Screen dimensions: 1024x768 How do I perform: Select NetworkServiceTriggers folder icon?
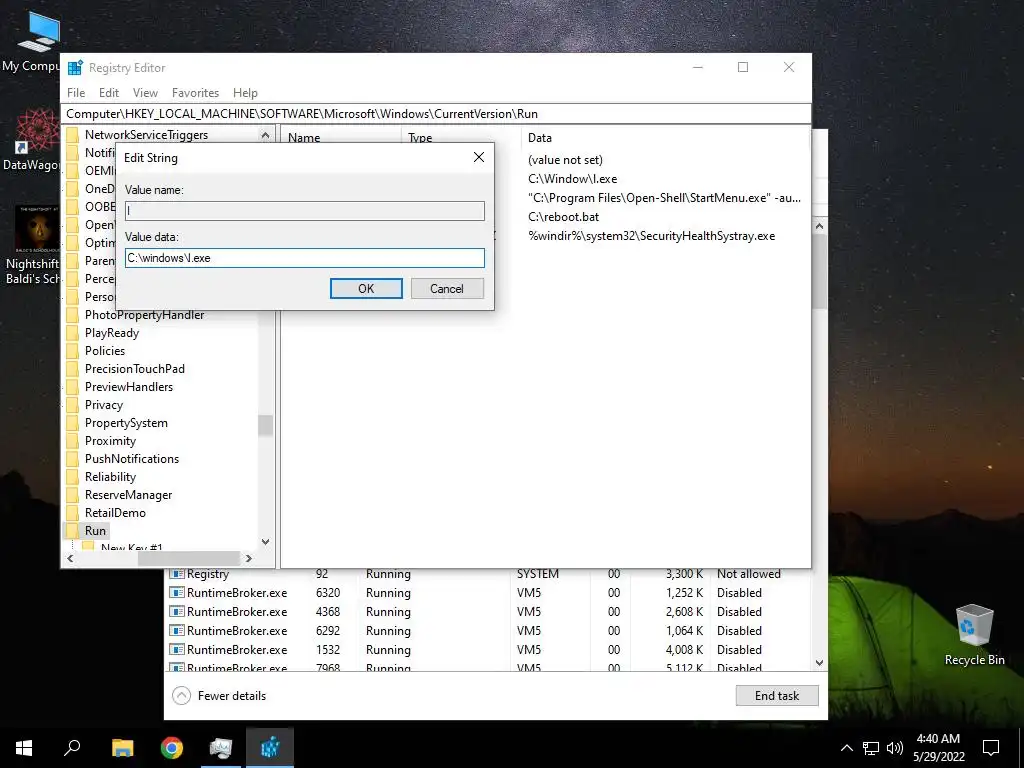coord(72,135)
